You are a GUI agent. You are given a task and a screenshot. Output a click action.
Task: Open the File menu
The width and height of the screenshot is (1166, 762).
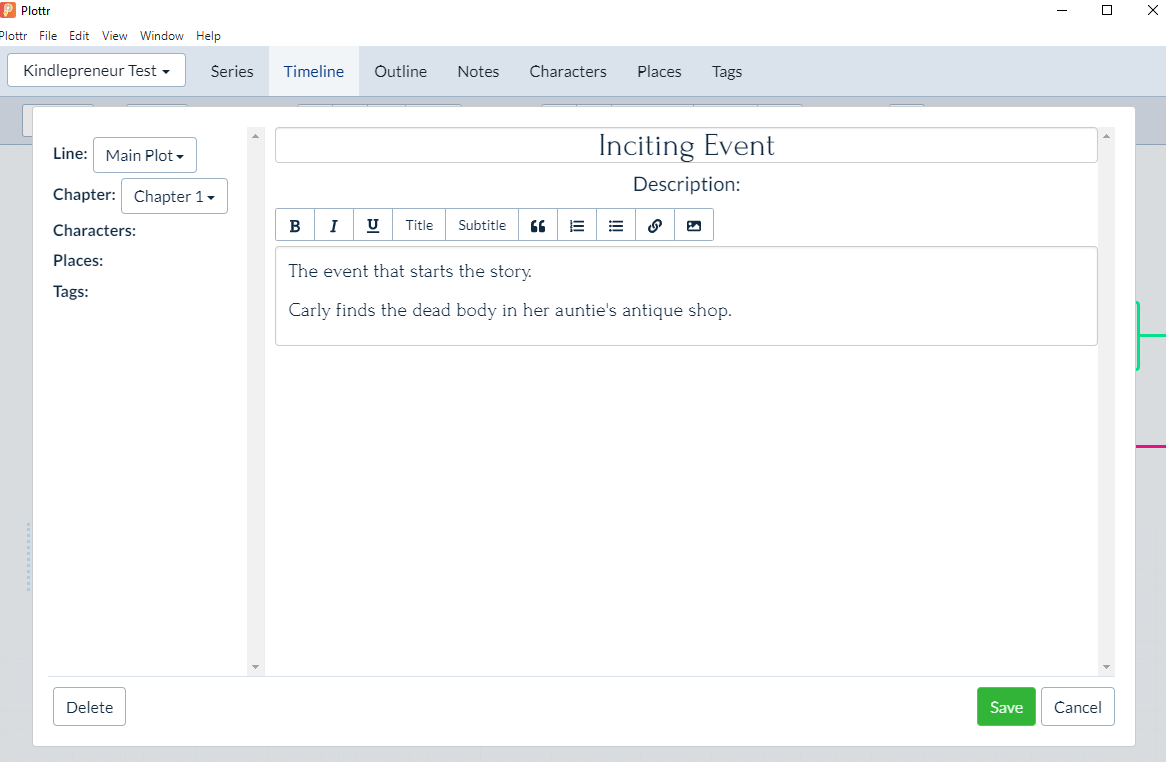pyautogui.click(x=48, y=35)
